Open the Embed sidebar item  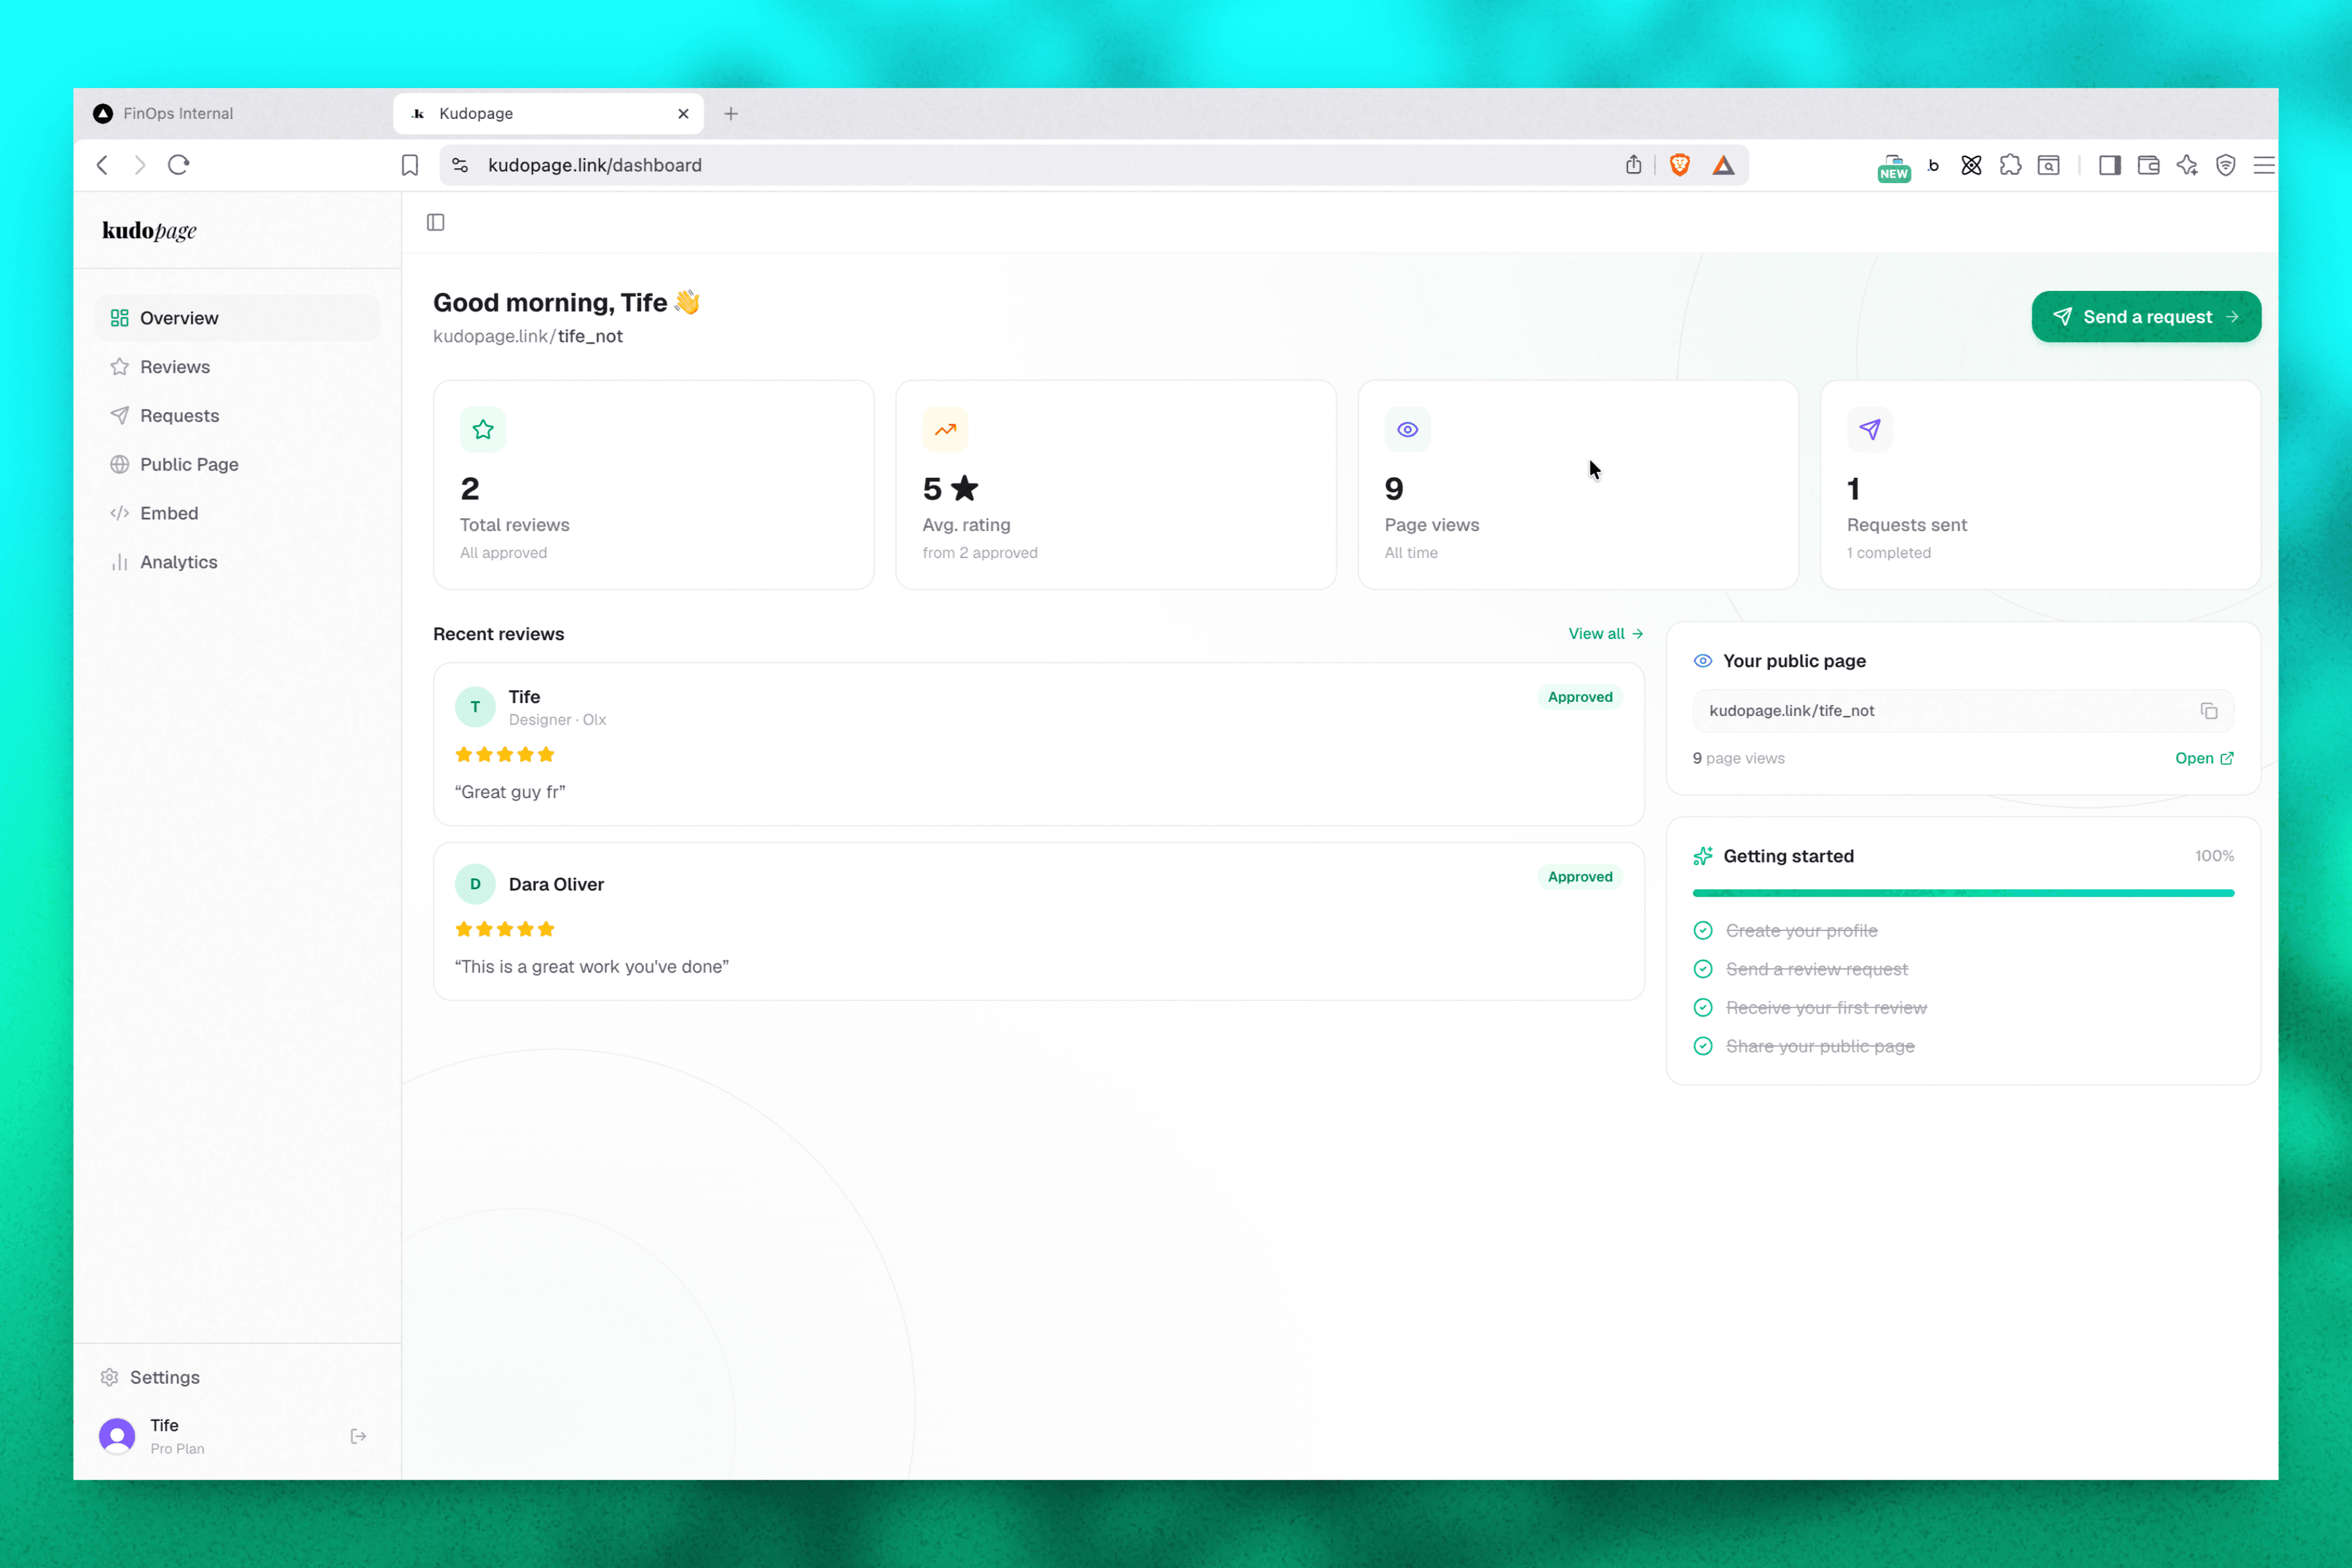tap(237, 513)
